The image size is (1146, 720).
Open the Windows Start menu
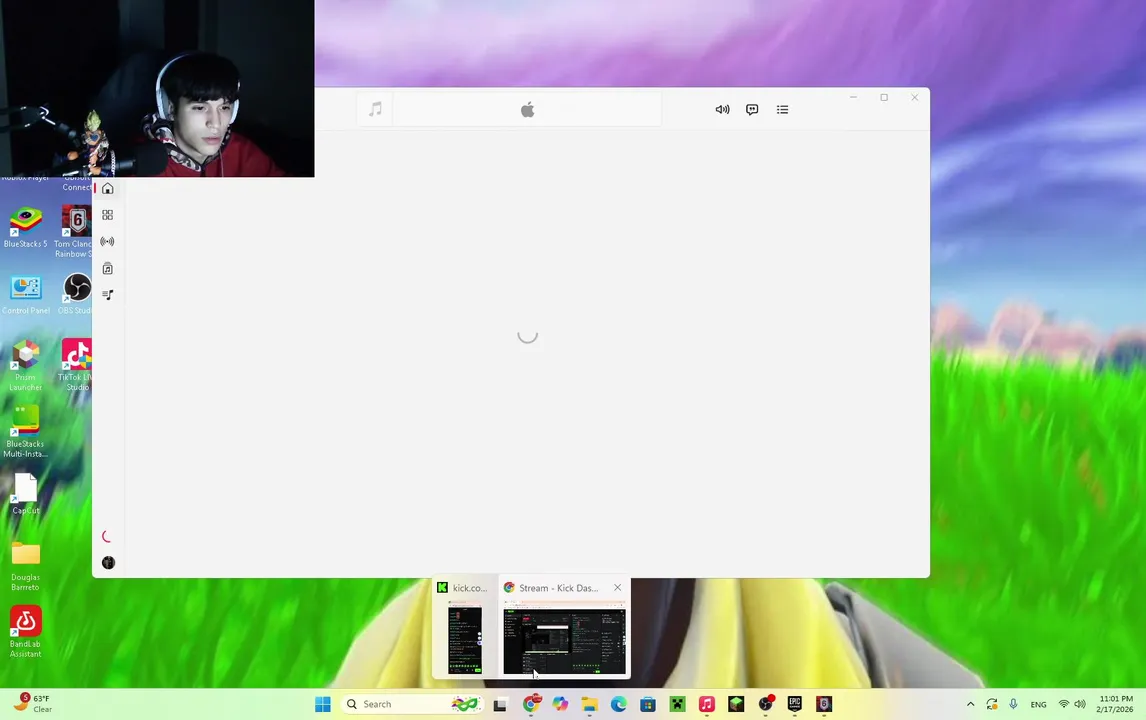click(322, 704)
